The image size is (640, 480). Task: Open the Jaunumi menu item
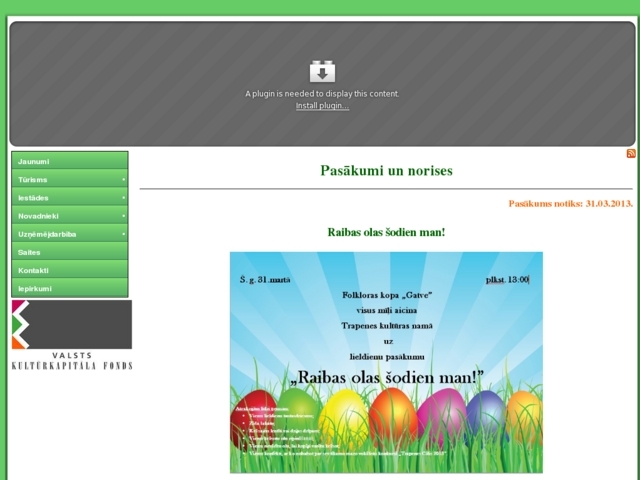pyautogui.click(x=70, y=161)
